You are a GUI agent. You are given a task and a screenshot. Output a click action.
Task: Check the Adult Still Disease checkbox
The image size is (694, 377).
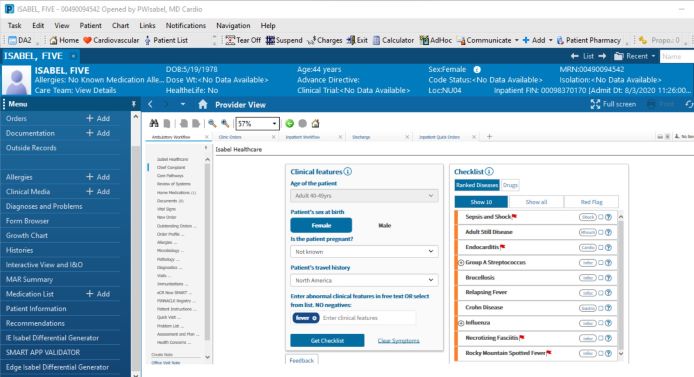[x=601, y=232]
